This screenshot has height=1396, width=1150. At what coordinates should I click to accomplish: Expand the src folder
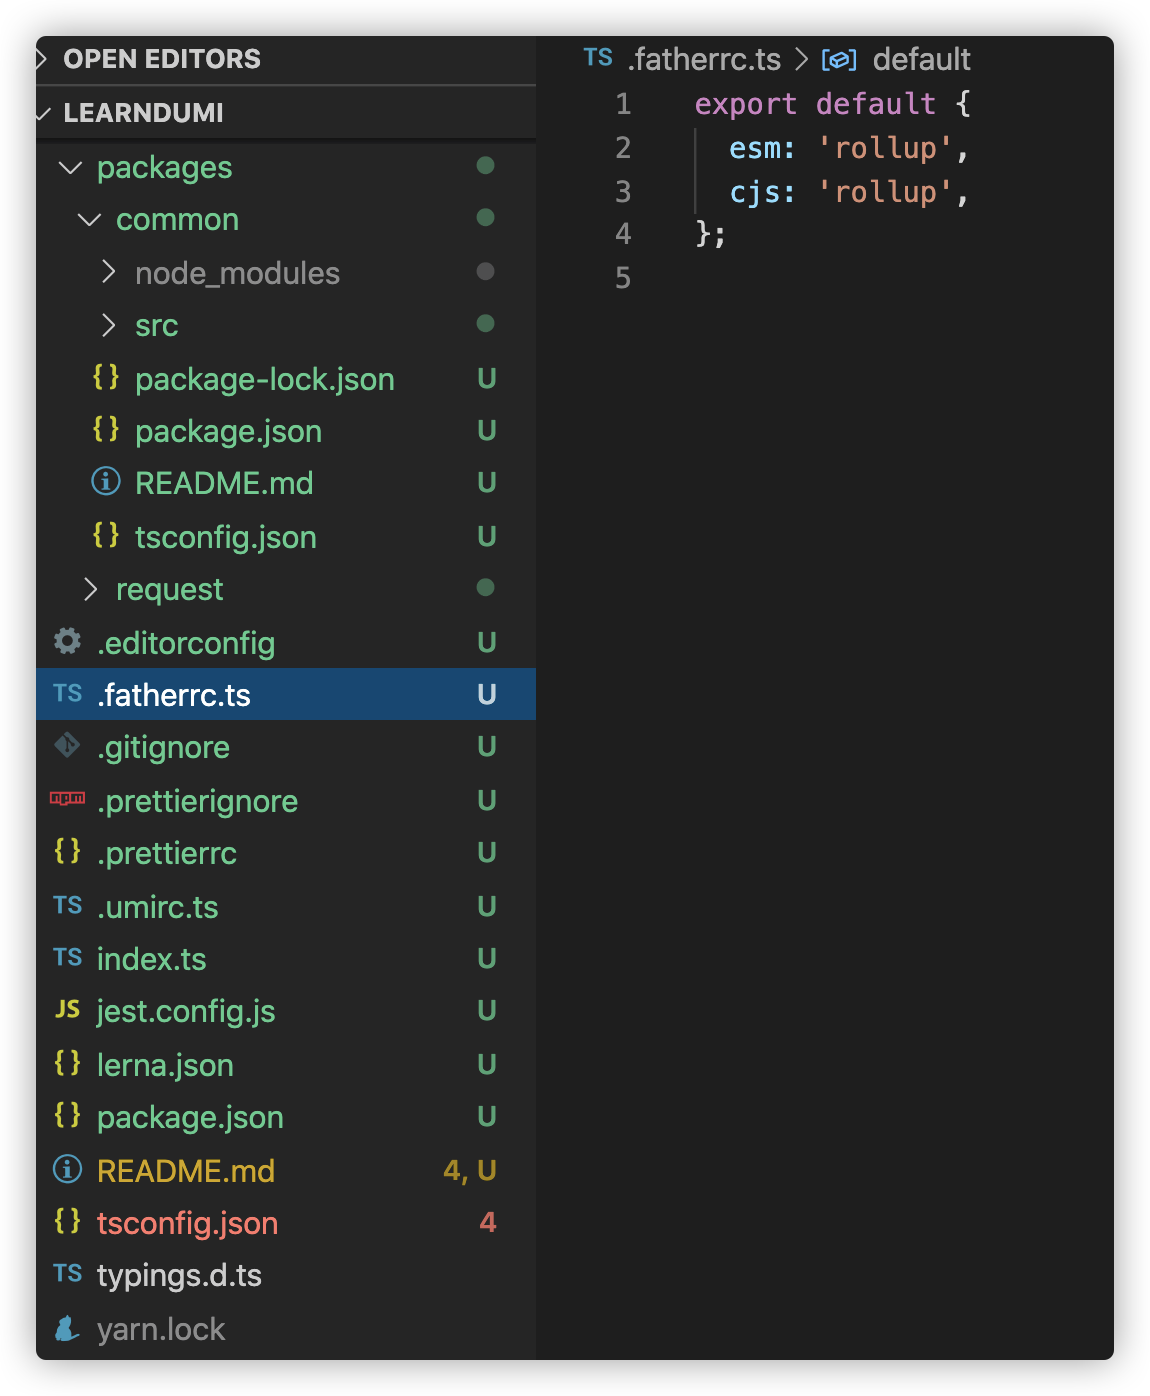coord(109,325)
